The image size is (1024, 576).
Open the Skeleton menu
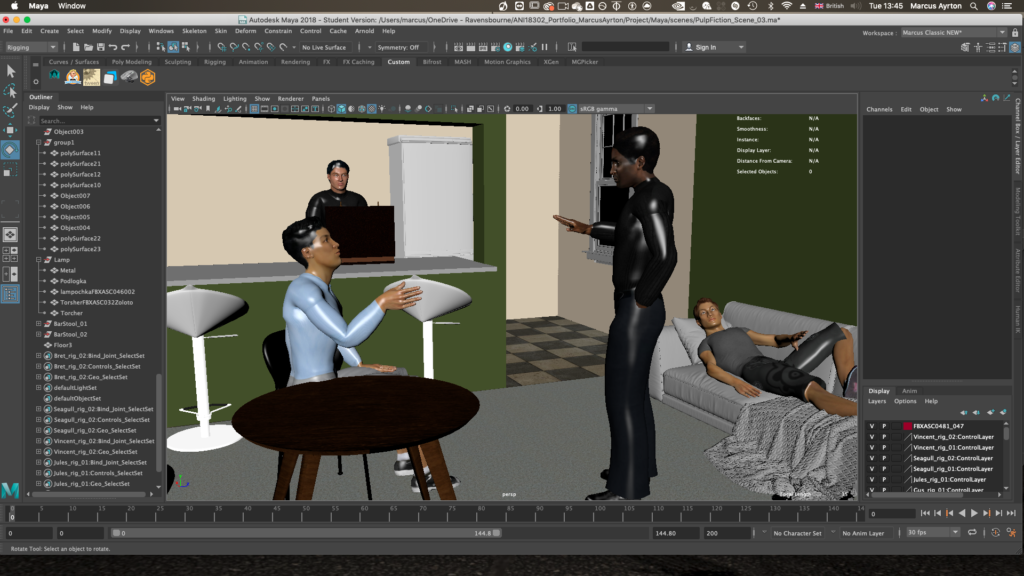[194, 31]
